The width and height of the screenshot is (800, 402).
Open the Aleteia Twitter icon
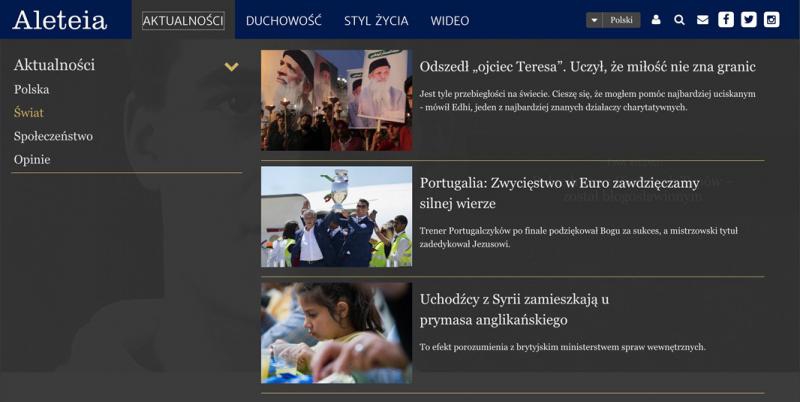748,20
